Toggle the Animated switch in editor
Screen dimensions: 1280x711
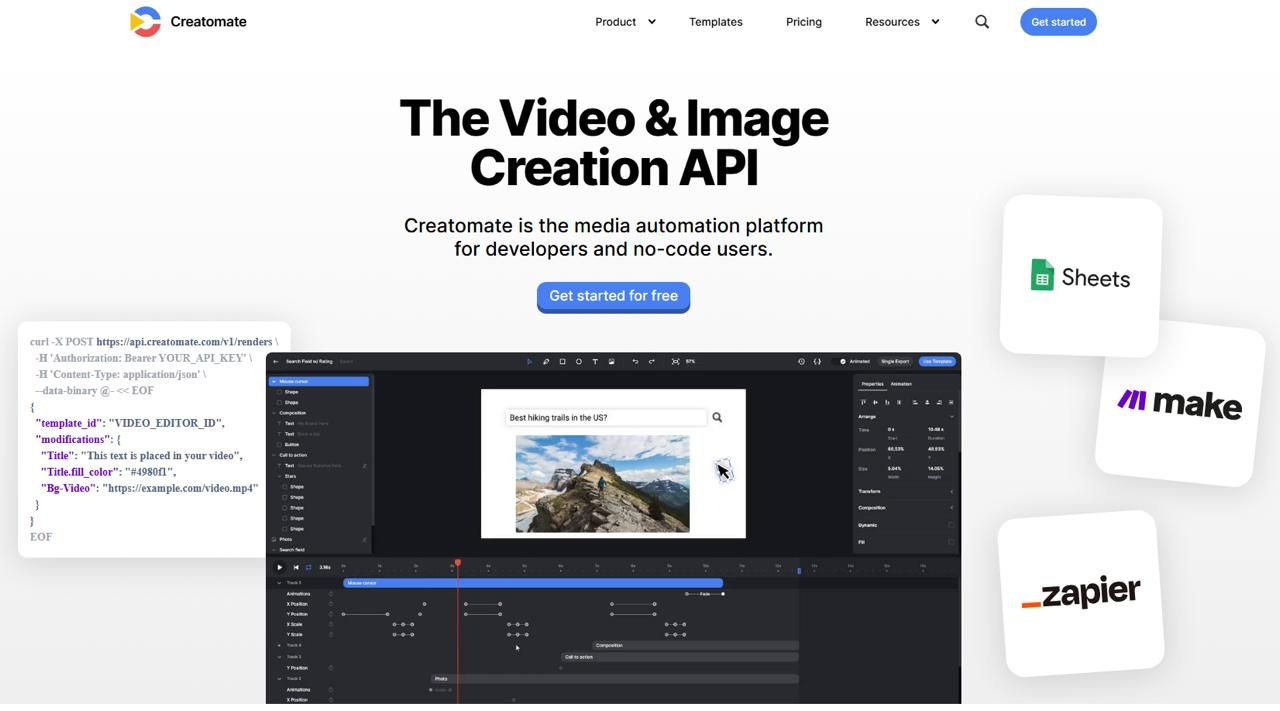[841, 361]
